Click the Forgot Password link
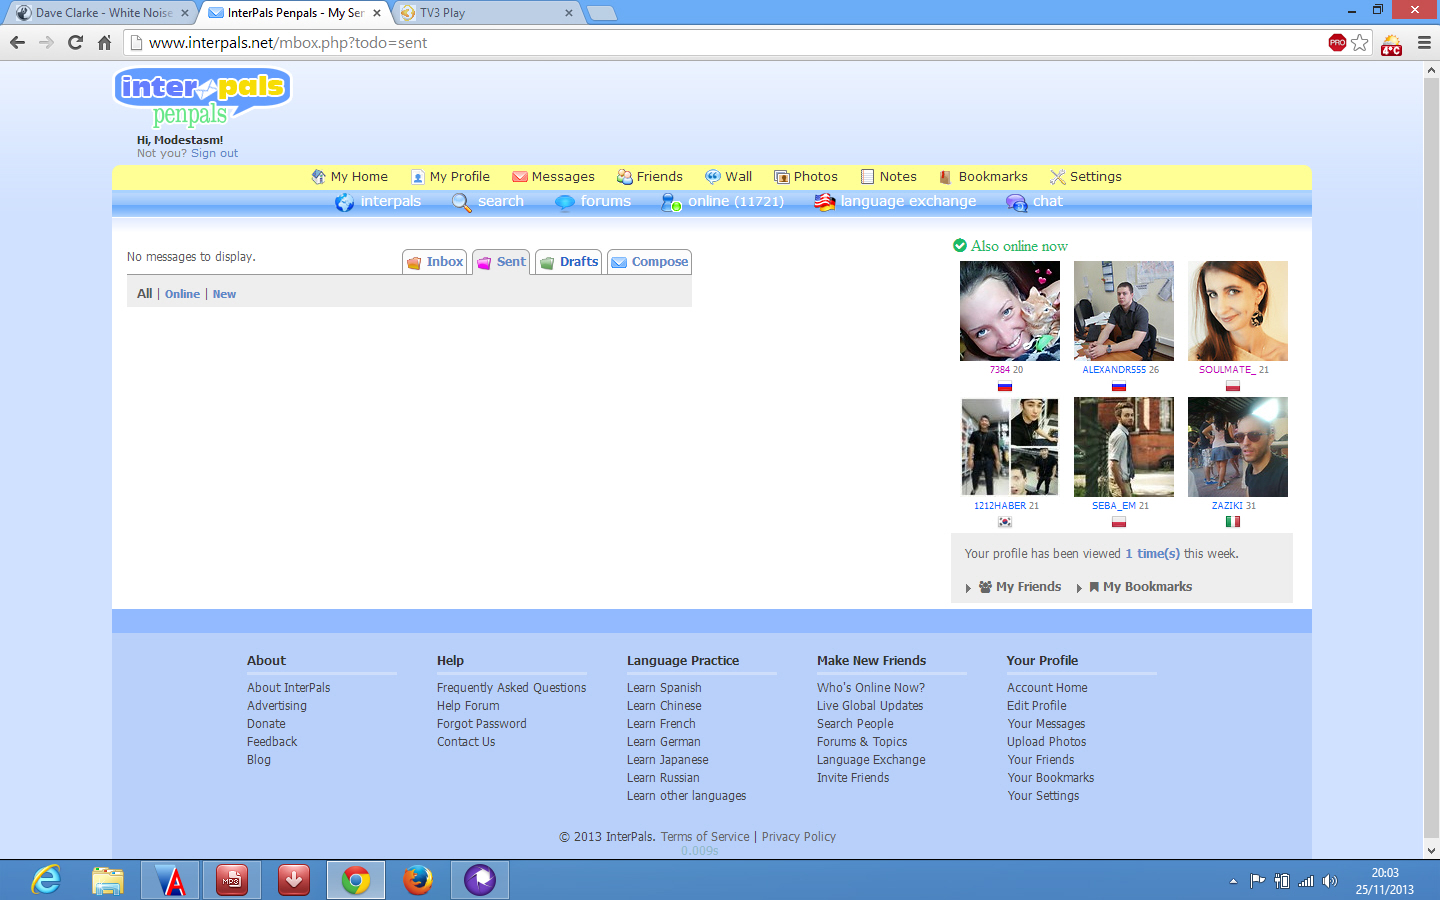 (481, 724)
